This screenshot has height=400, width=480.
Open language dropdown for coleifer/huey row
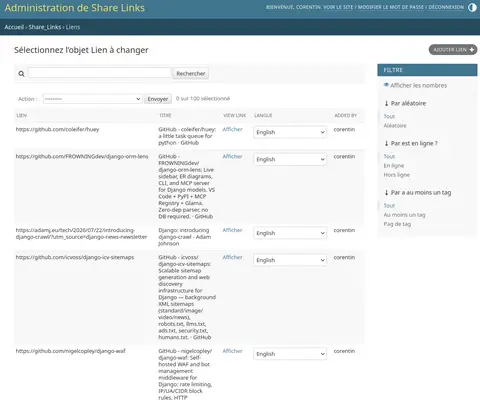pyautogui.click(x=290, y=132)
